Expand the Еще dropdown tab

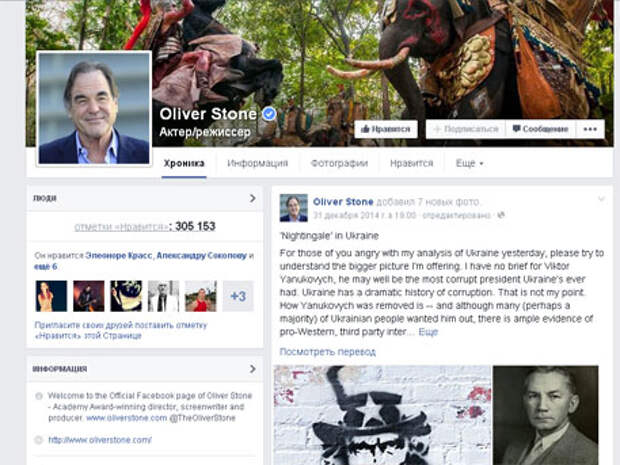click(470, 163)
